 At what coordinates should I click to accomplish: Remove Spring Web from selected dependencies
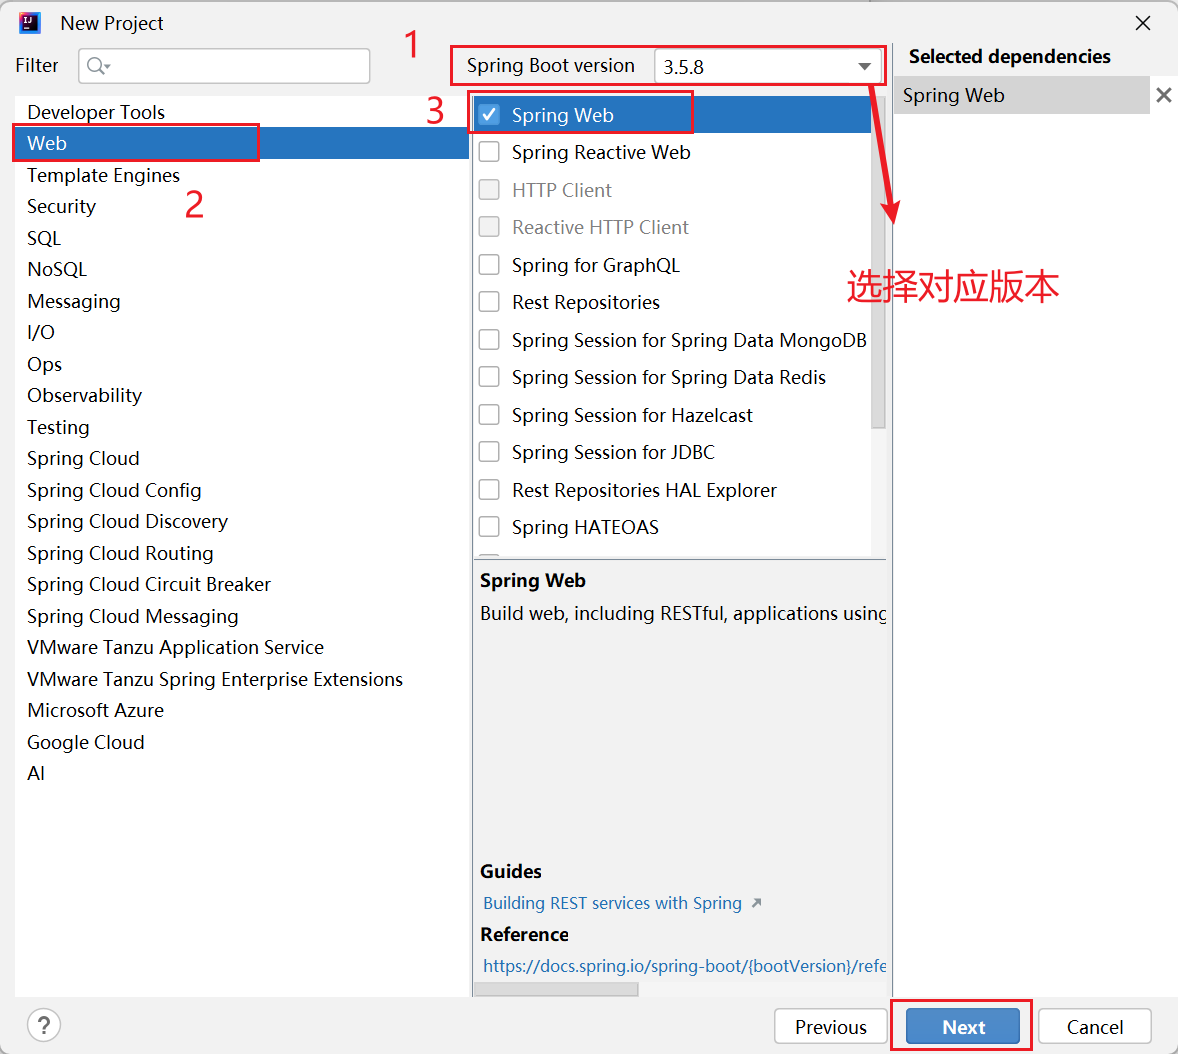point(1164,95)
